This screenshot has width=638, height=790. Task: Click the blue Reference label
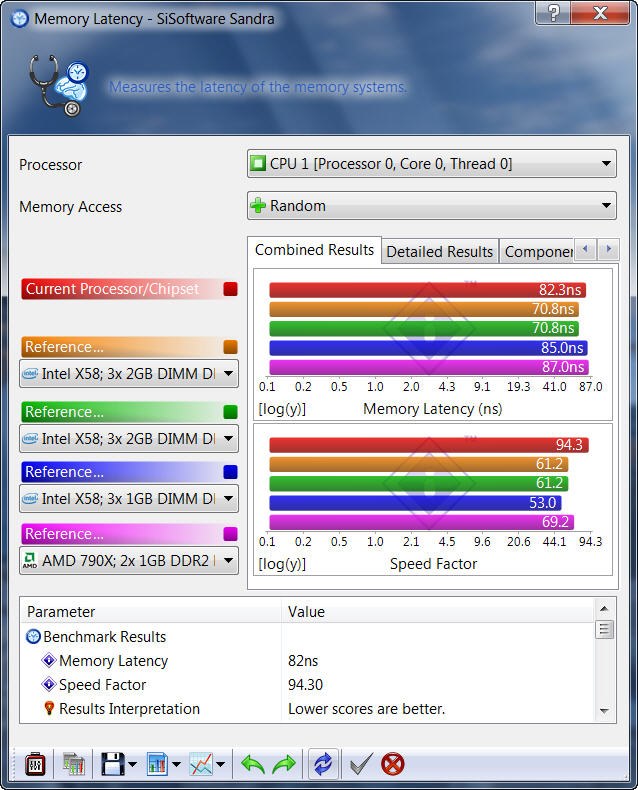click(65, 472)
